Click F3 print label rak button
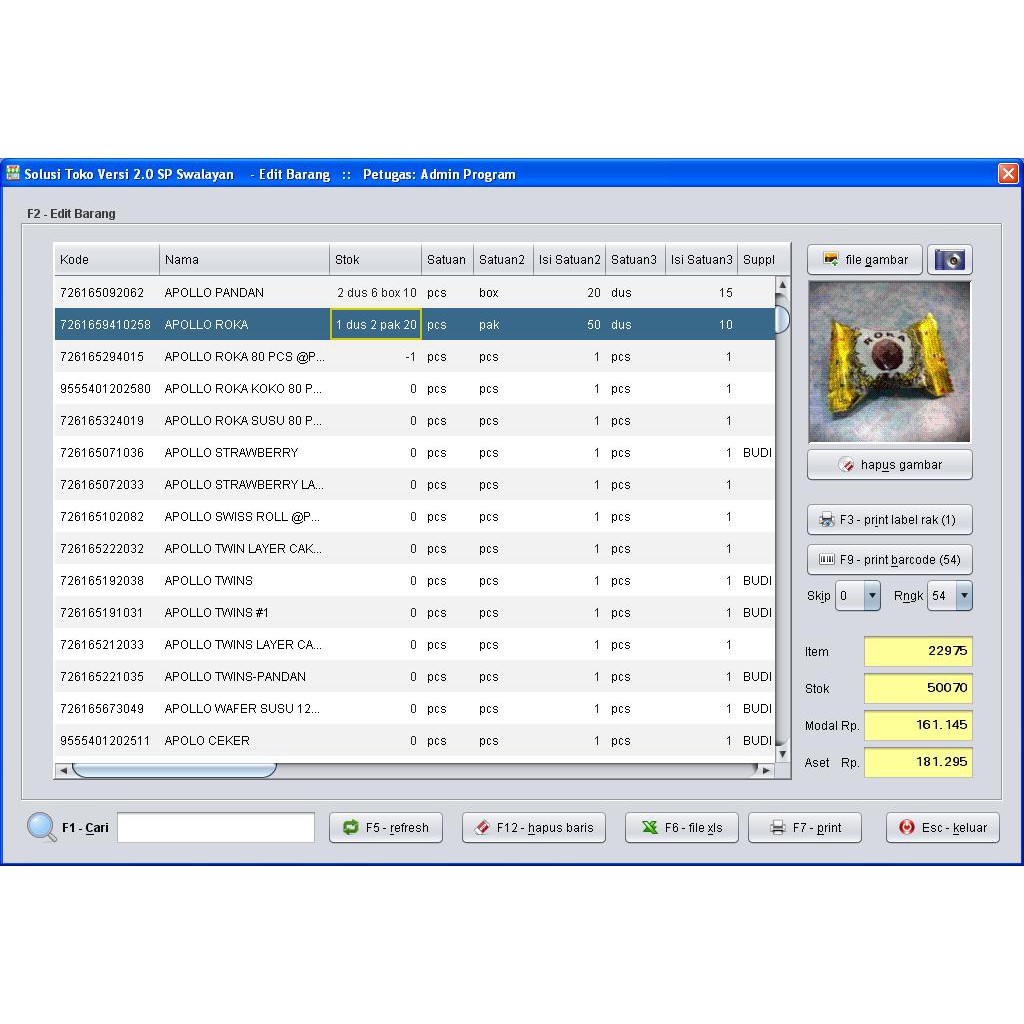Viewport: 1024px width, 1024px height. (889, 520)
